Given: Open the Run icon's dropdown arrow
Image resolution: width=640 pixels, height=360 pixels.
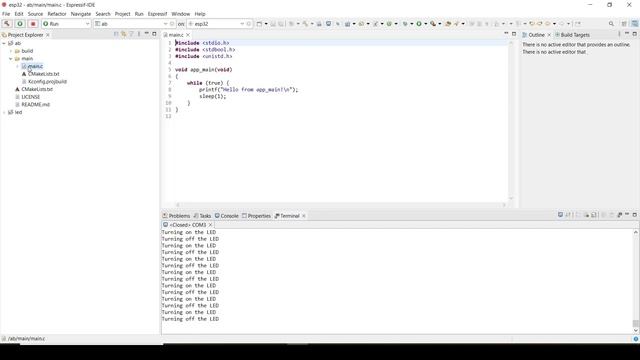Looking at the screenshot, I should [x=426, y=24].
